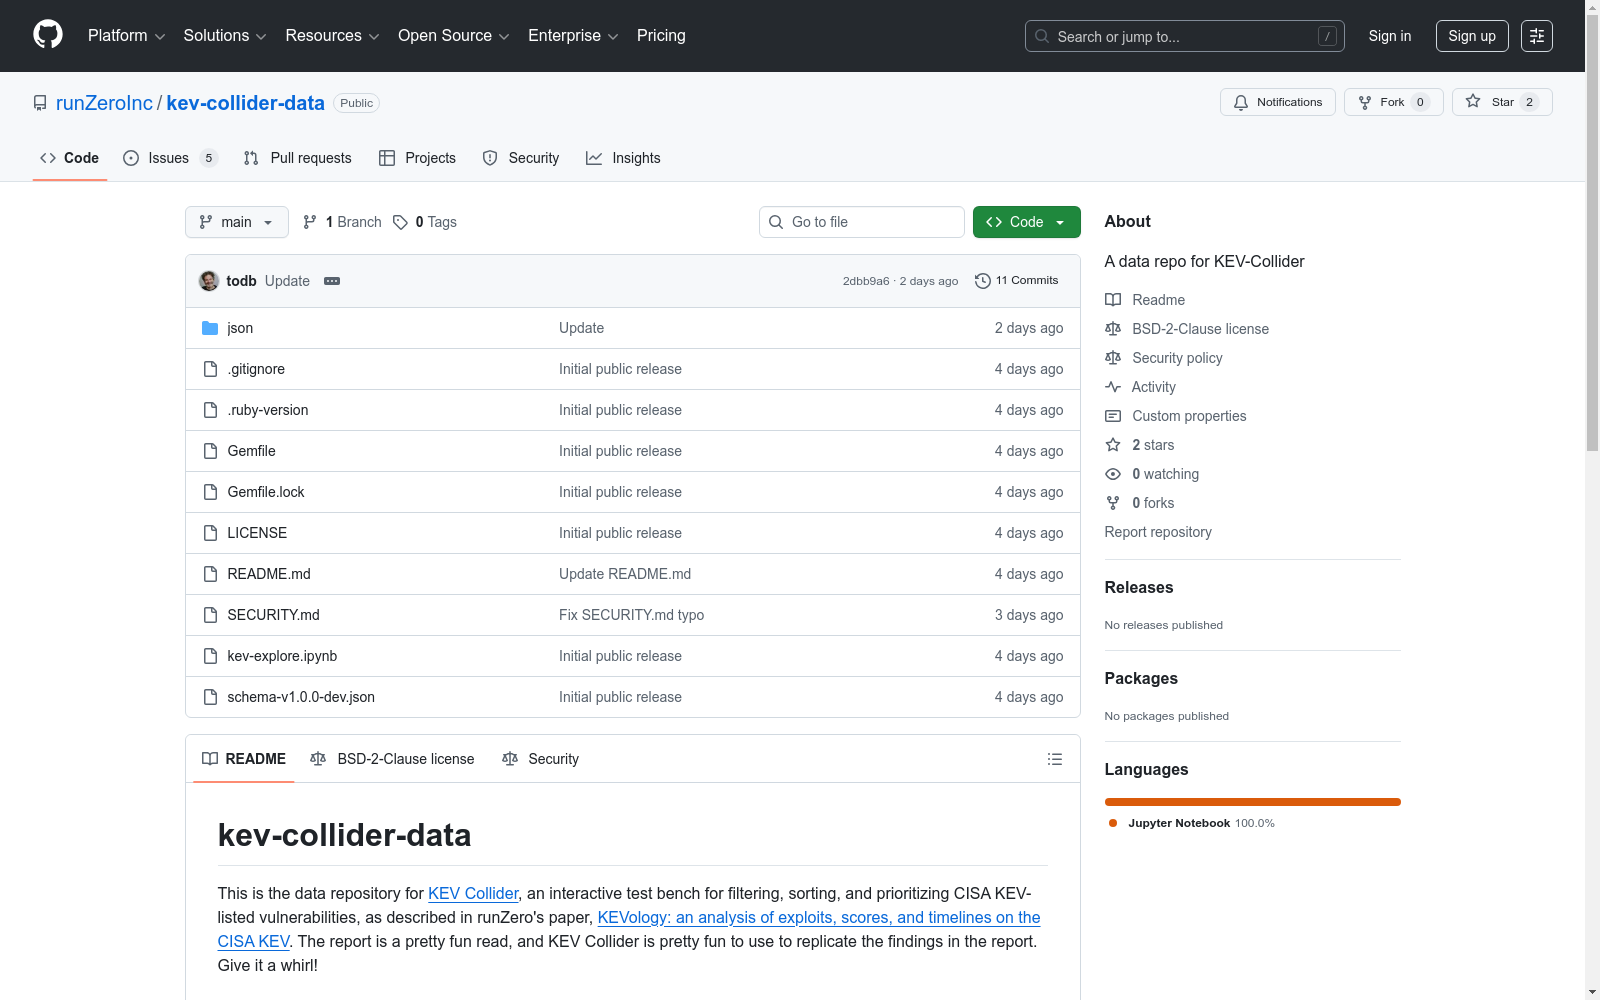Open the runZeroInc organization link
This screenshot has height=1000, width=1600.
[104, 103]
